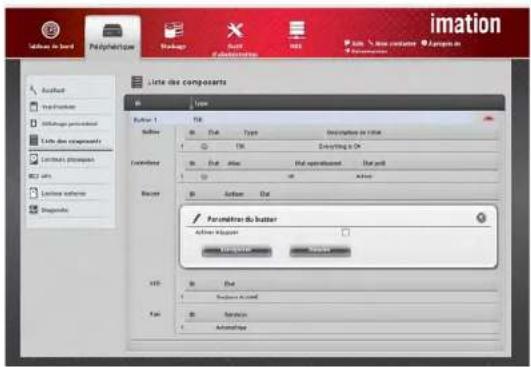Tick the Activer le buzzer checkbox

pyautogui.click(x=345, y=233)
